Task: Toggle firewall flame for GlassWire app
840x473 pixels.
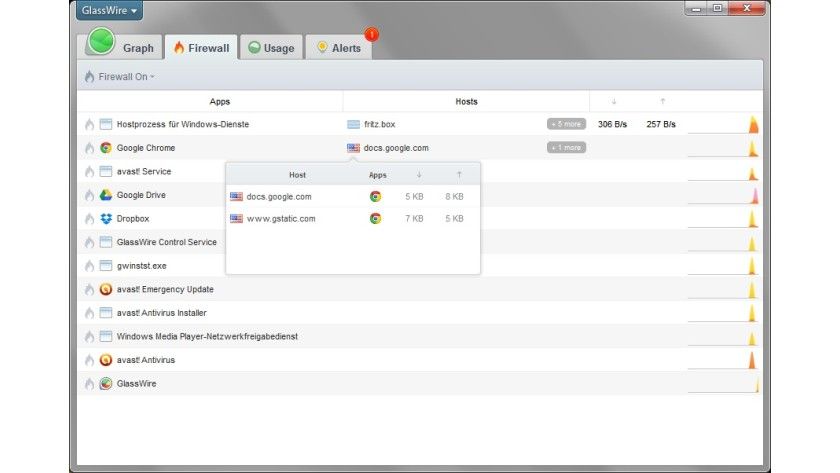Action: coord(89,384)
